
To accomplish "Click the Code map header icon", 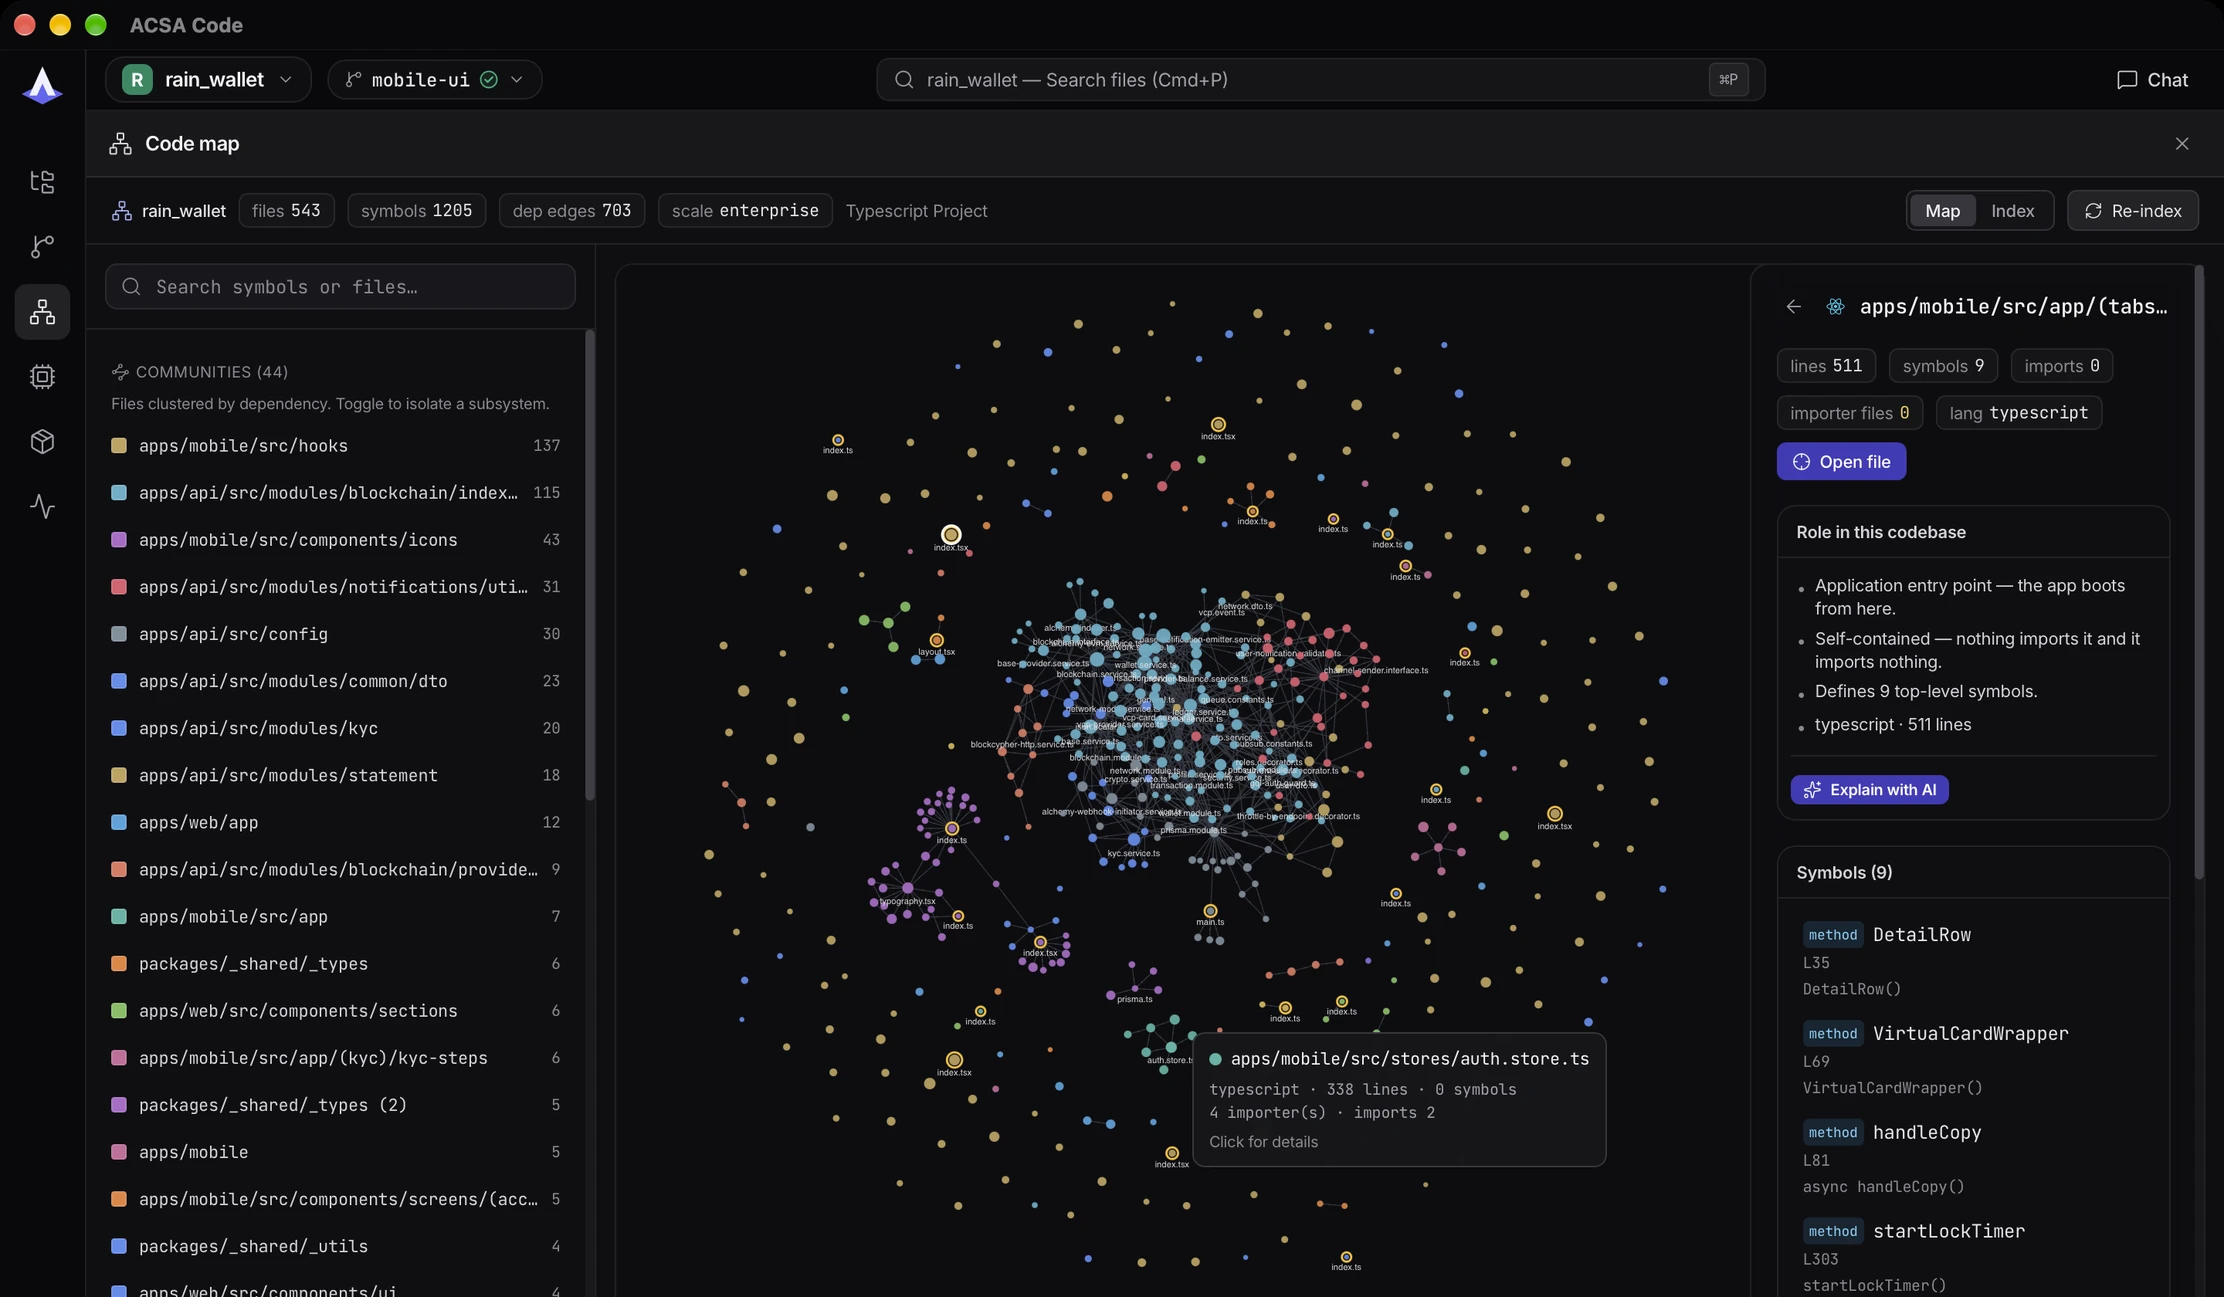I will pos(121,144).
